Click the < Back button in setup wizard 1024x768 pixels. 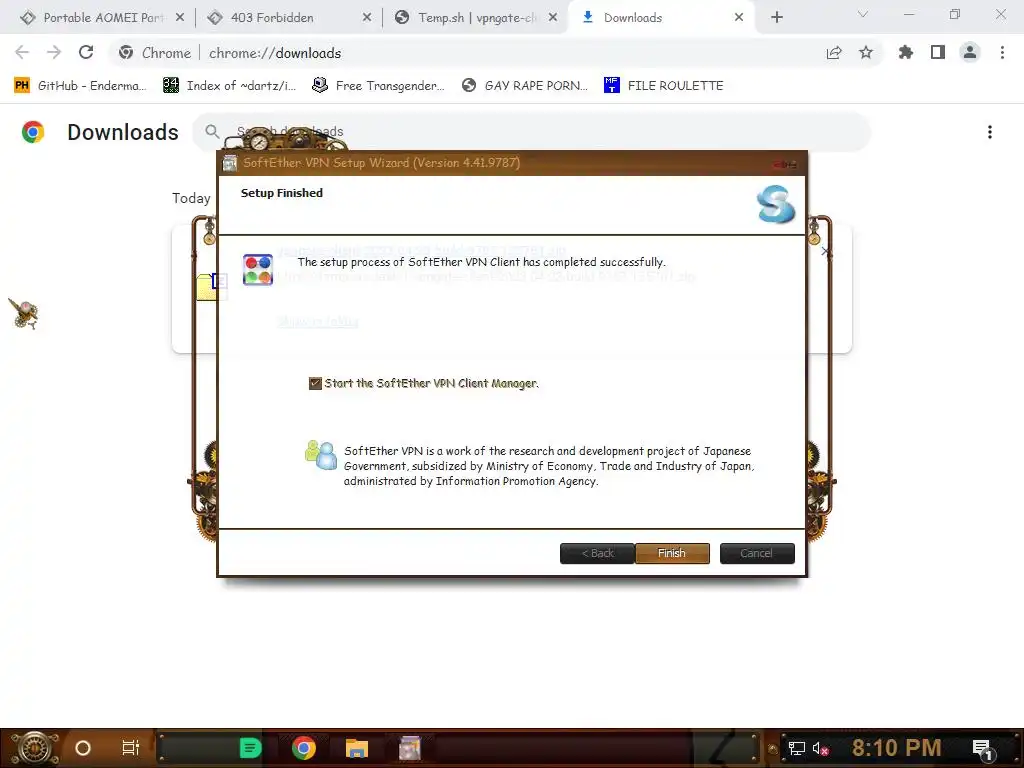coord(597,553)
